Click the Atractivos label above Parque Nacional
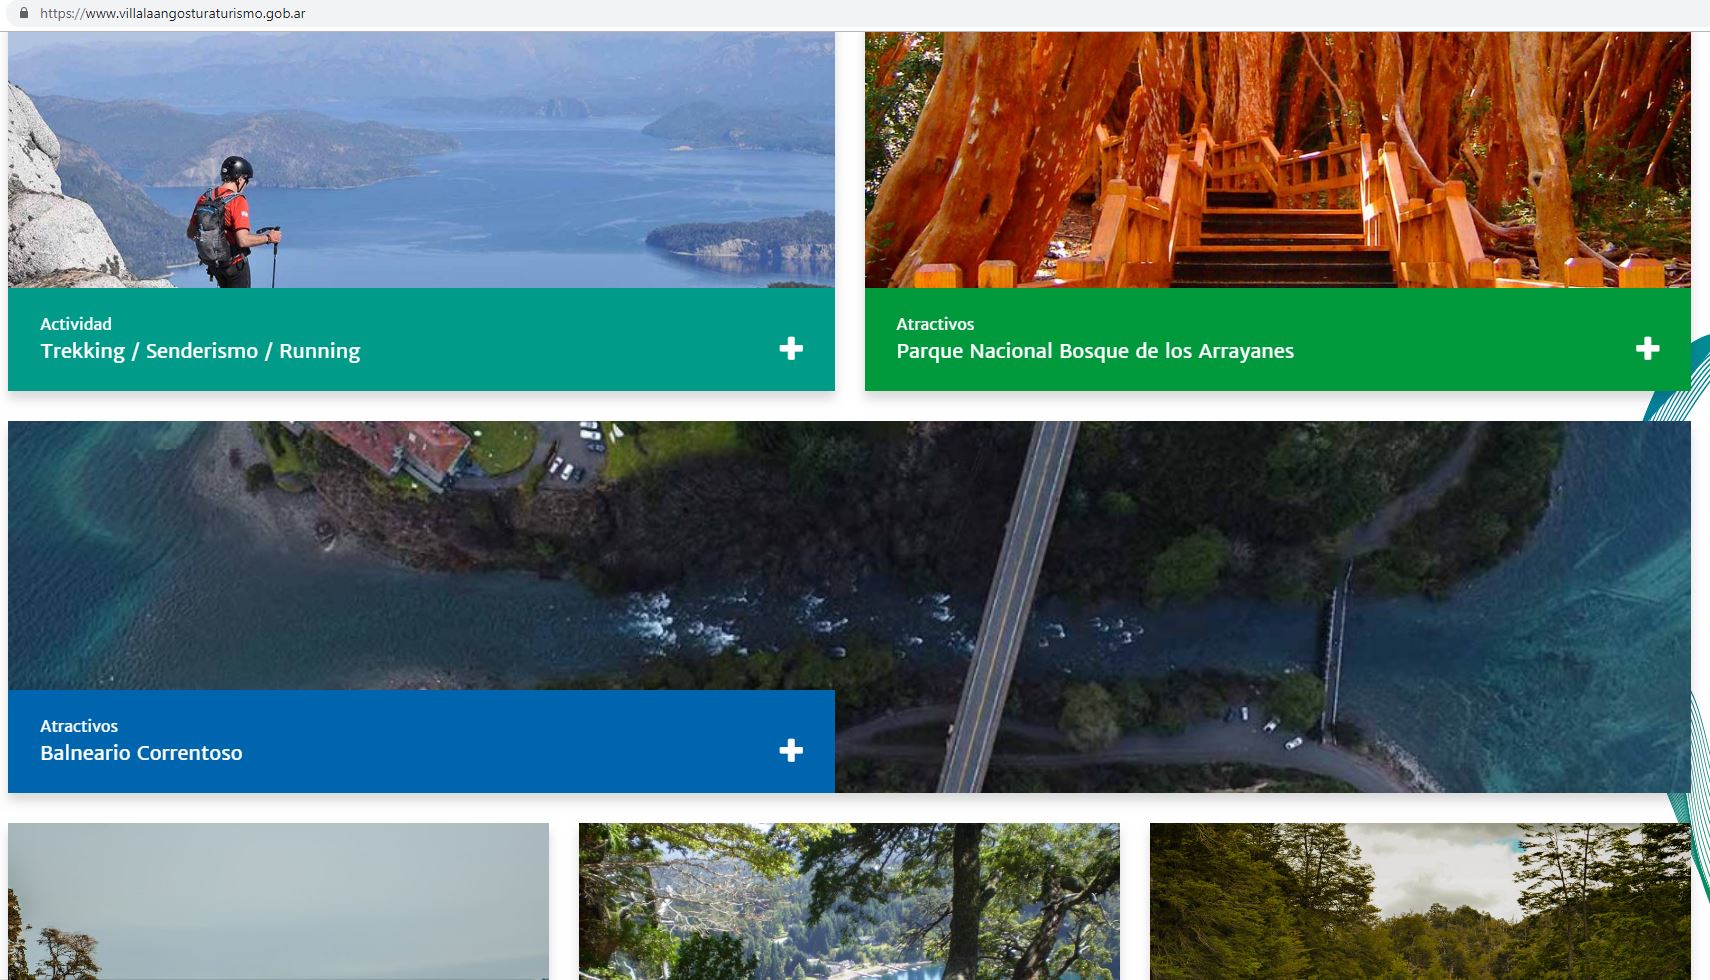 (934, 324)
